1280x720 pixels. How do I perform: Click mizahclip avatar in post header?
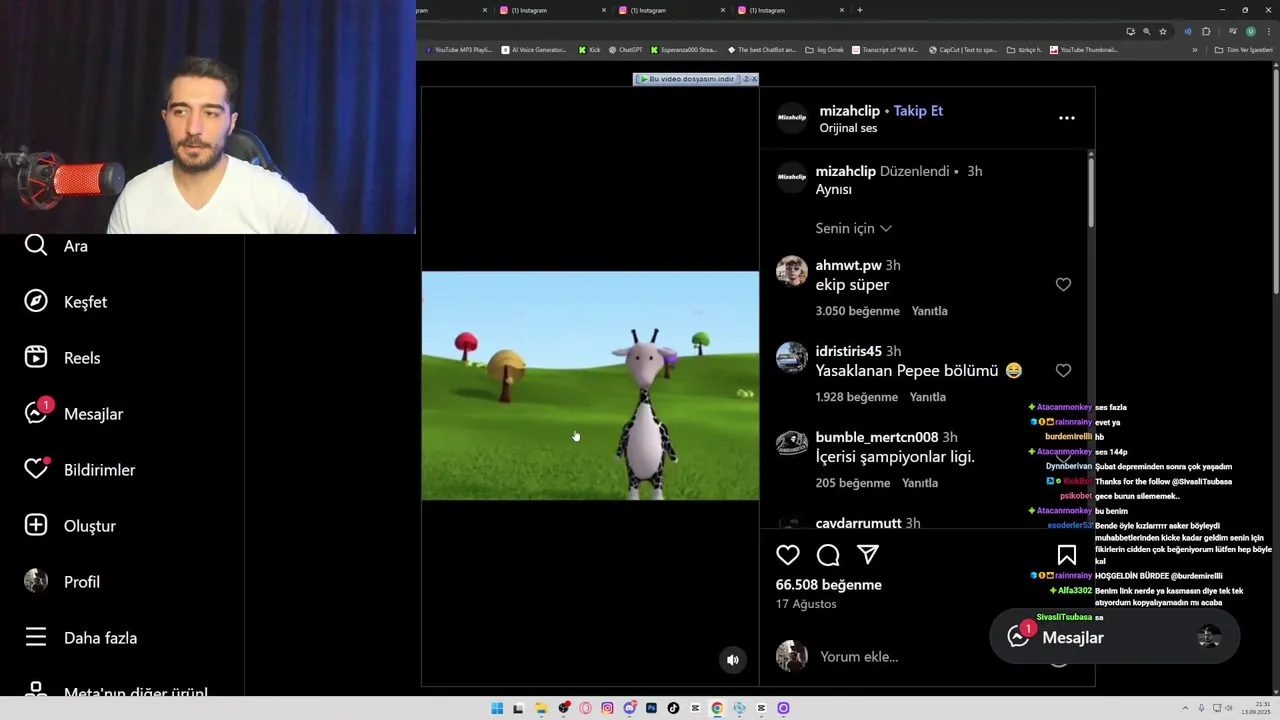(x=792, y=118)
